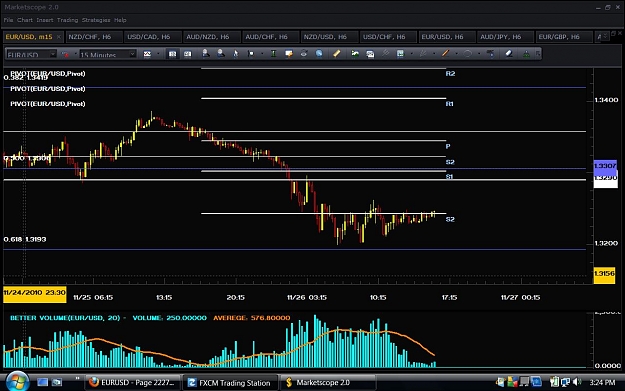Screen dimensions: 625x391
Task: Click the blue globe toolbar icon
Action: (x=319, y=53)
